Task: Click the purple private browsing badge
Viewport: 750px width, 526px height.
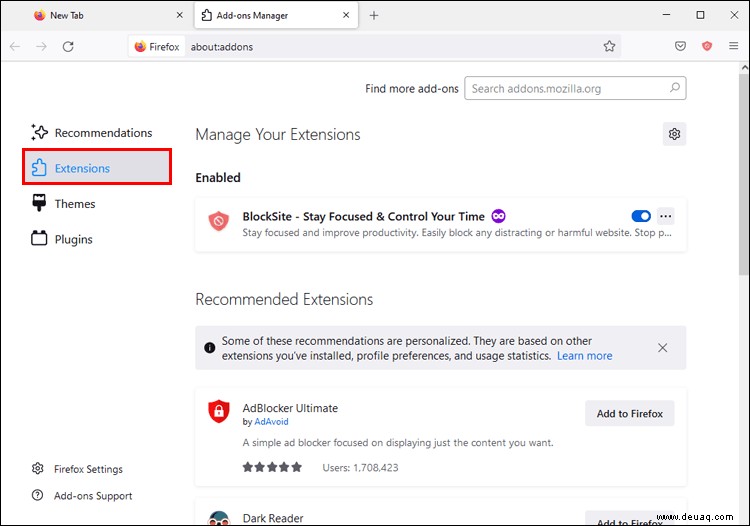Action: [x=498, y=216]
